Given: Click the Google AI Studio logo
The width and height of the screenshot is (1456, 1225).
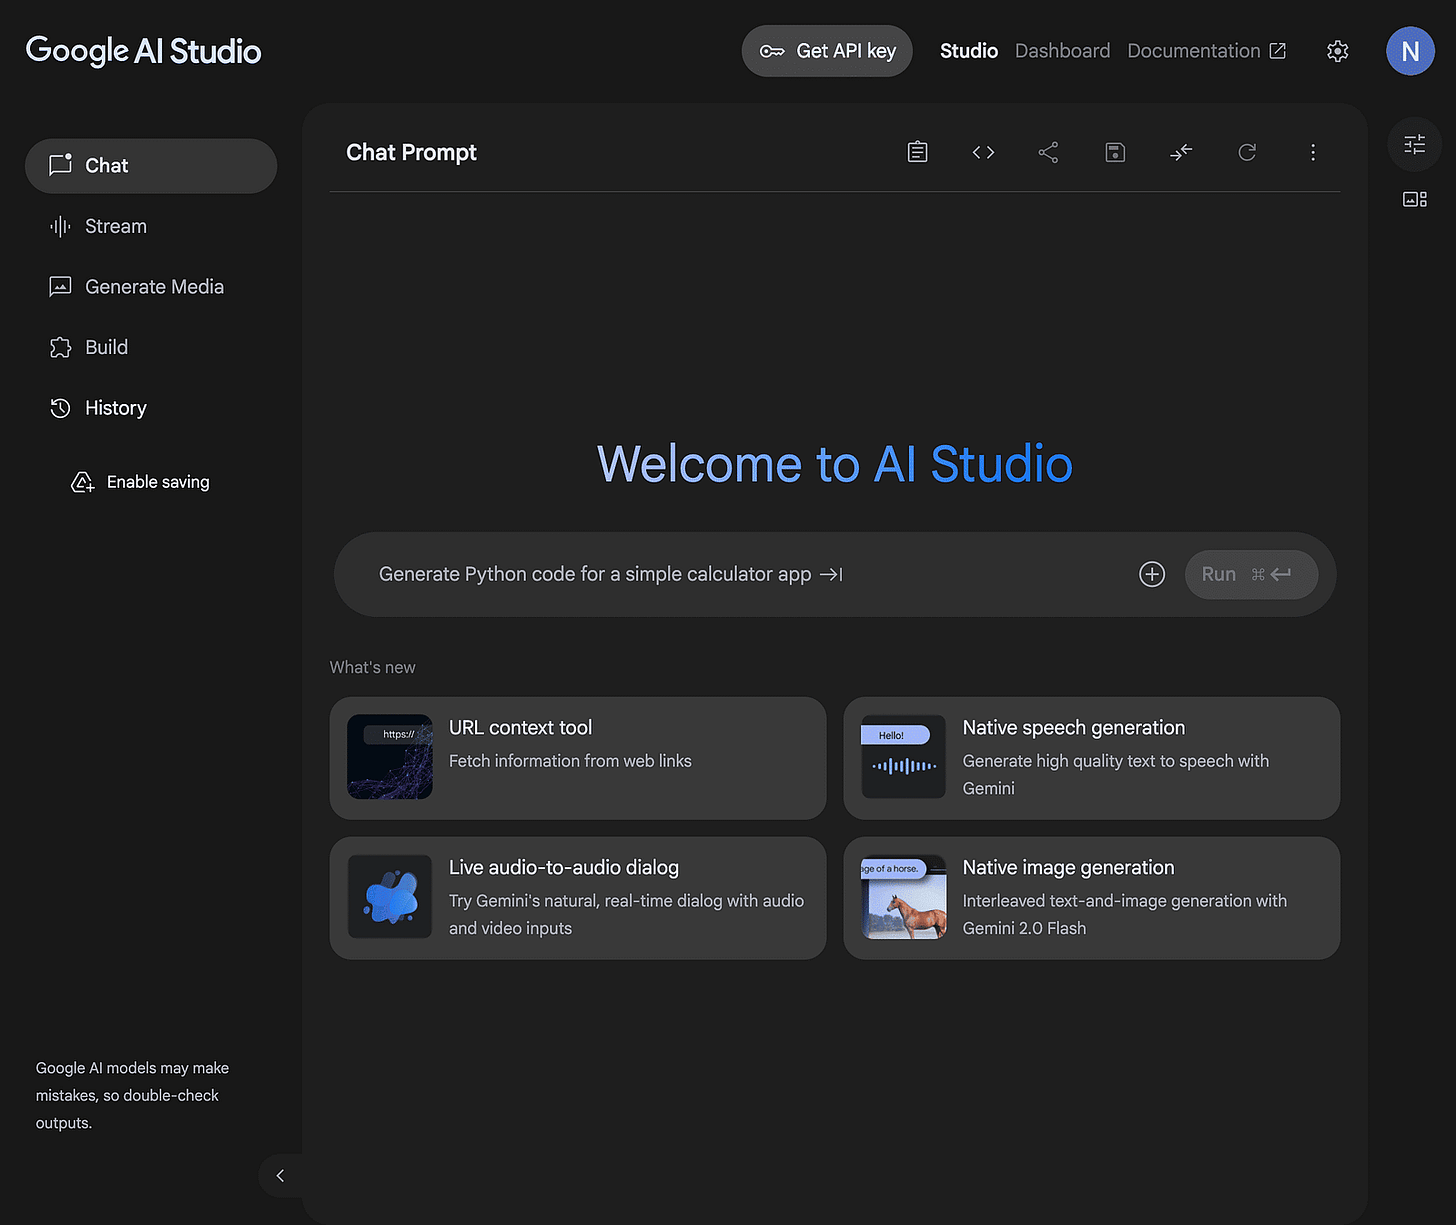Looking at the screenshot, I should (x=143, y=50).
